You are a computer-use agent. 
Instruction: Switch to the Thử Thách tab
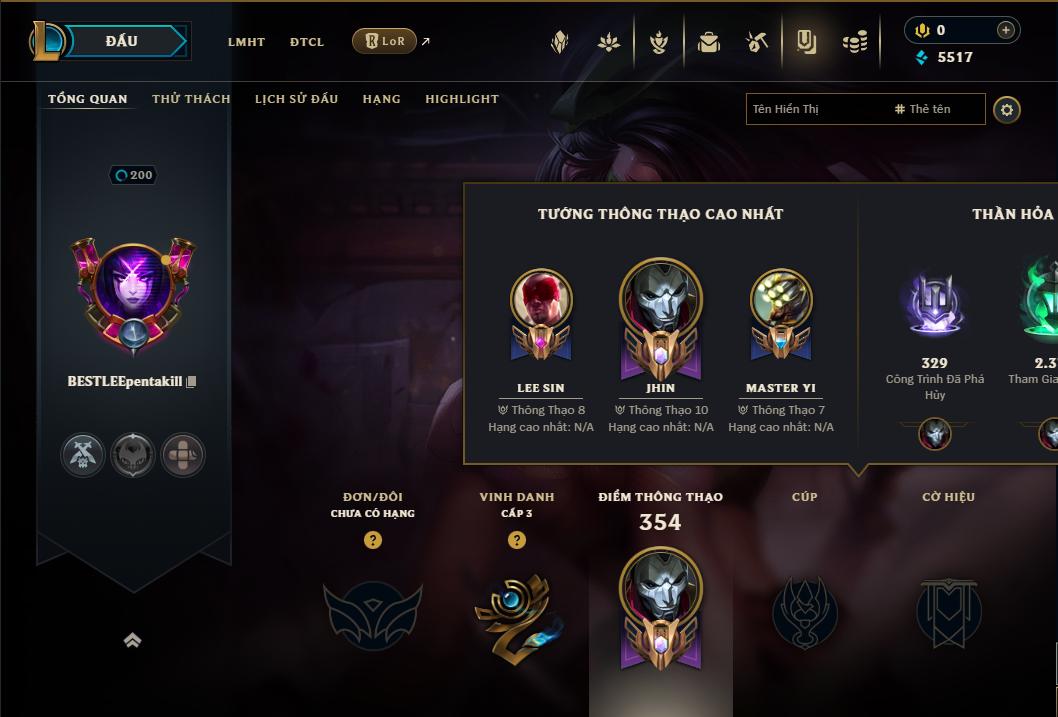191,99
